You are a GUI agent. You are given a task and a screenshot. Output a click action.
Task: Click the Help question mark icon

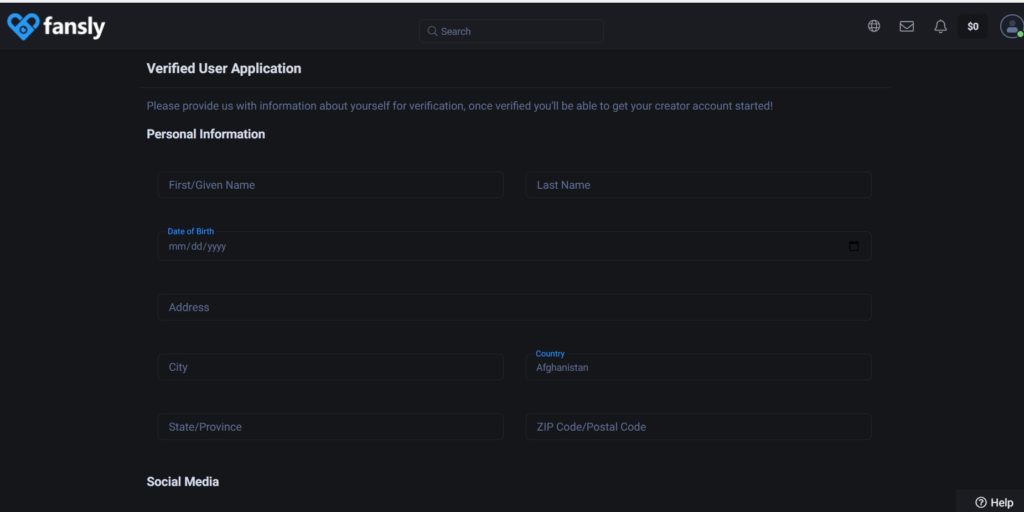tap(980, 502)
